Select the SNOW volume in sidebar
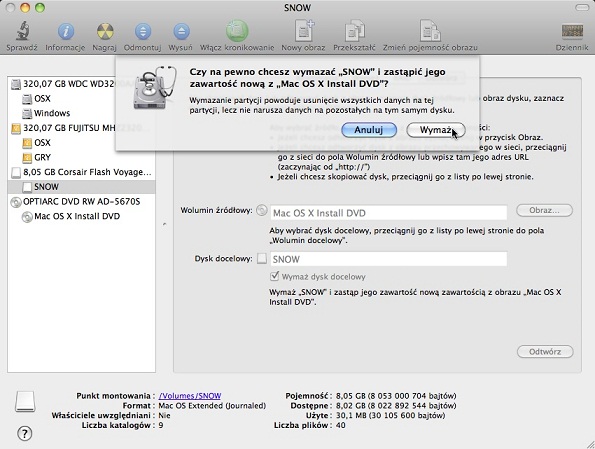595x449 pixels. 81,187
